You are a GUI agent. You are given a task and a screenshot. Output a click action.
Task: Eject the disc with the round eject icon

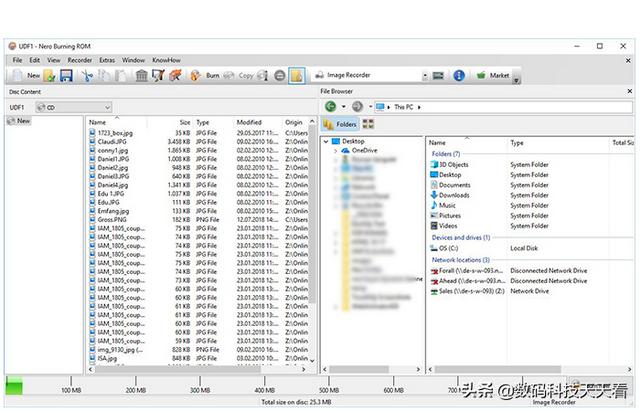point(280,76)
